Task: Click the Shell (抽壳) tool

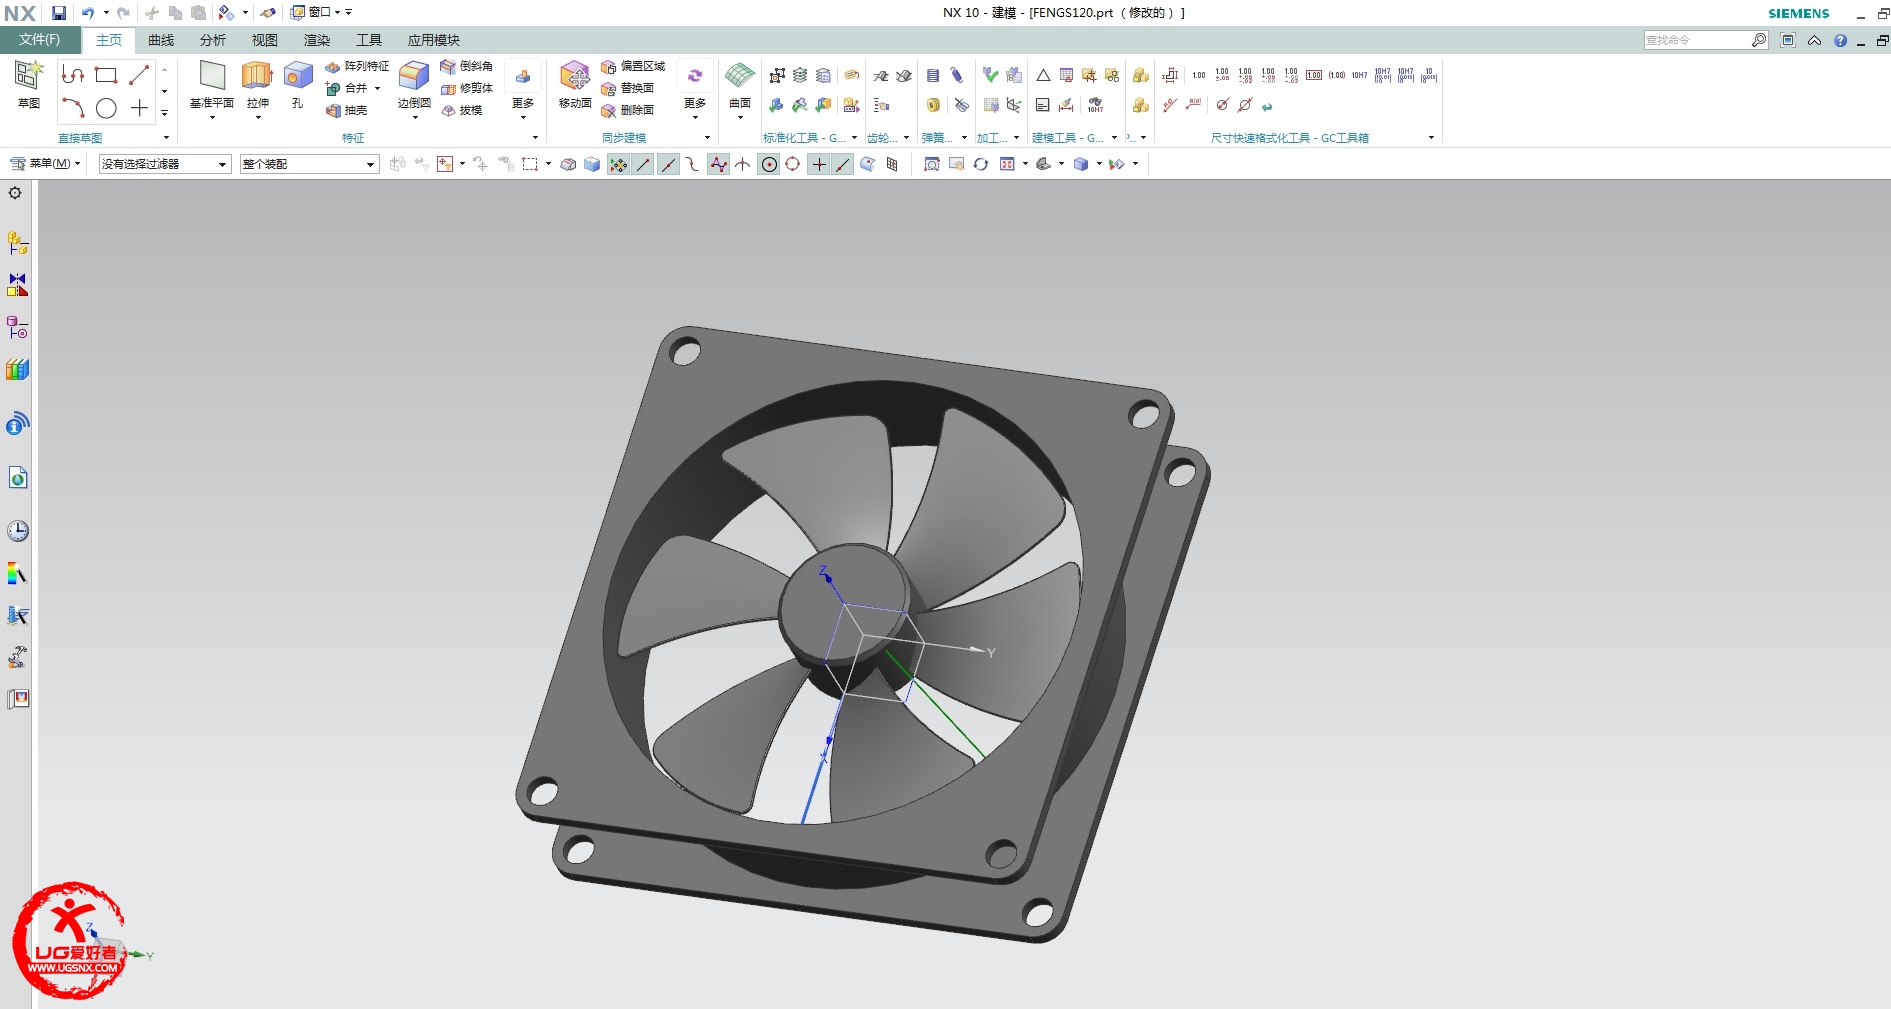Action: pos(347,110)
